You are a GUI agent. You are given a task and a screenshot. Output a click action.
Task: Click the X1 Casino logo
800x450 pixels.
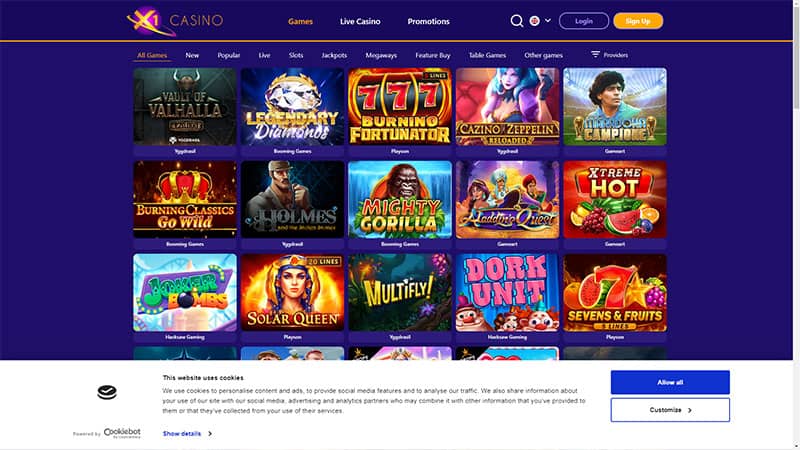point(174,21)
